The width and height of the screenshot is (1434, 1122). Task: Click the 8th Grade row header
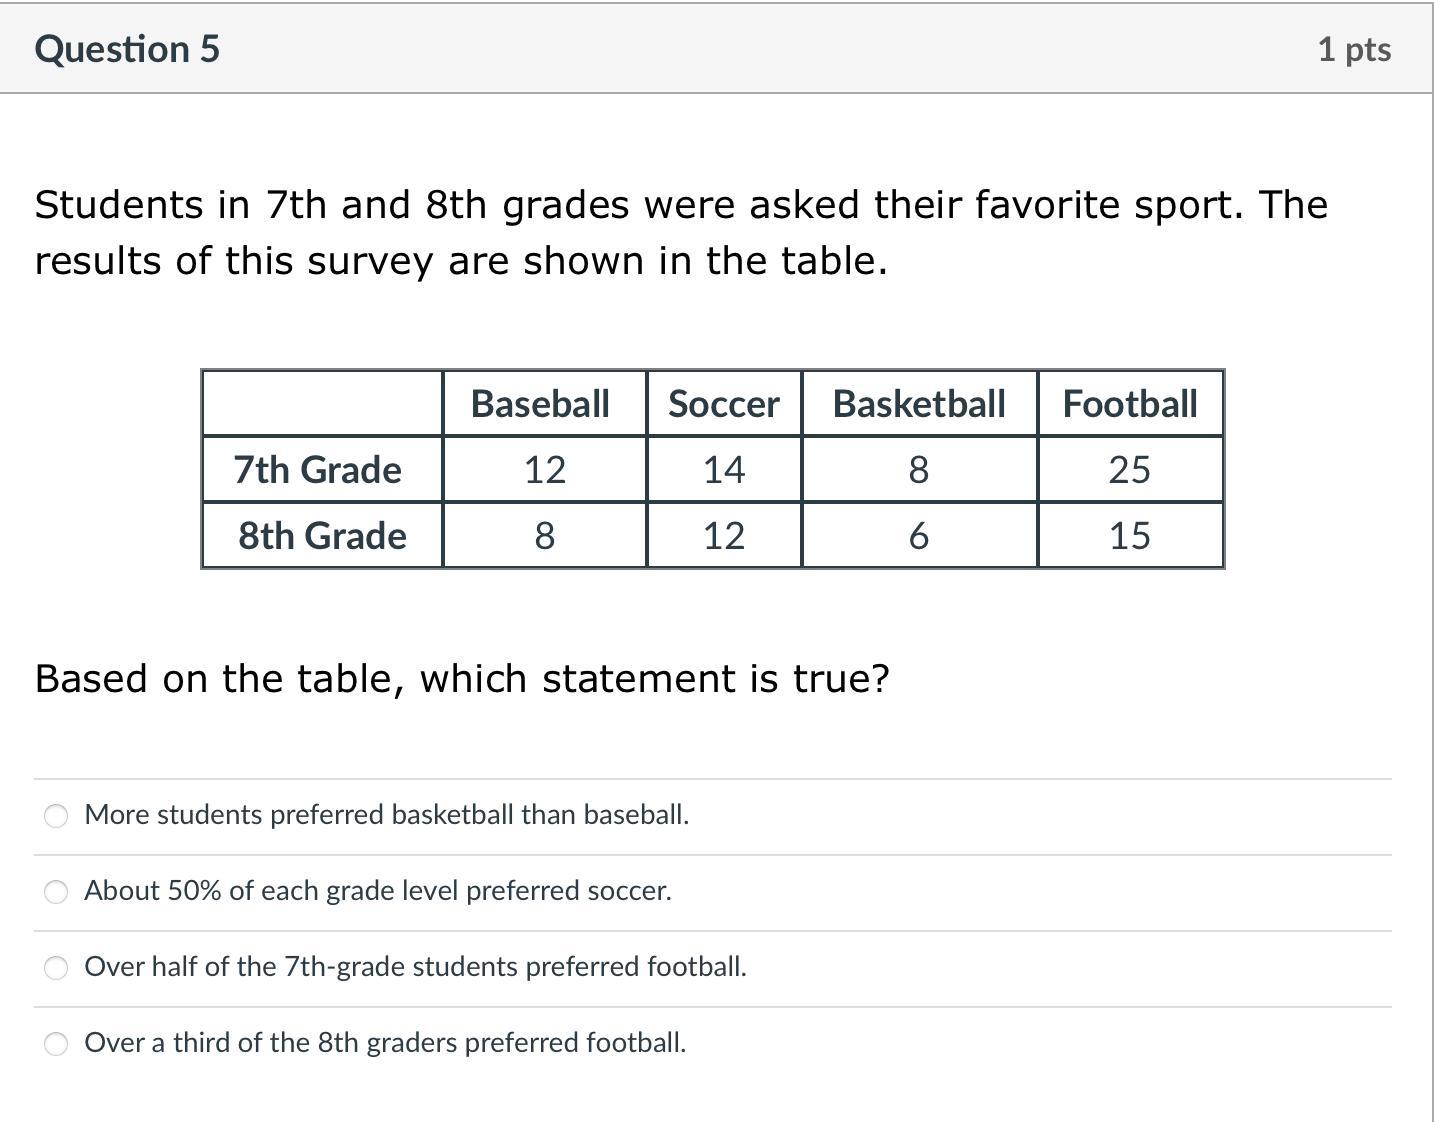(x=322, y=536)
